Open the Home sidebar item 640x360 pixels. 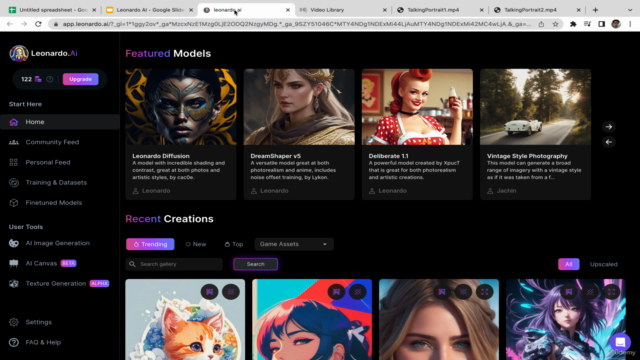pyautogui.click(x=60, y=122)
